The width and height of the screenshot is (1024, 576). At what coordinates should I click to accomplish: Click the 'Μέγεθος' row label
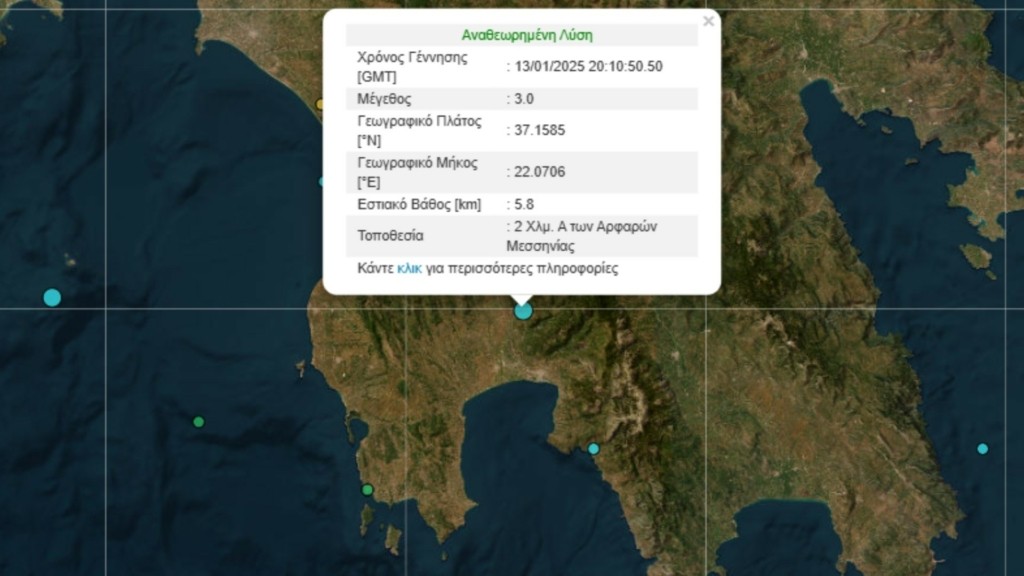(384, 99)
